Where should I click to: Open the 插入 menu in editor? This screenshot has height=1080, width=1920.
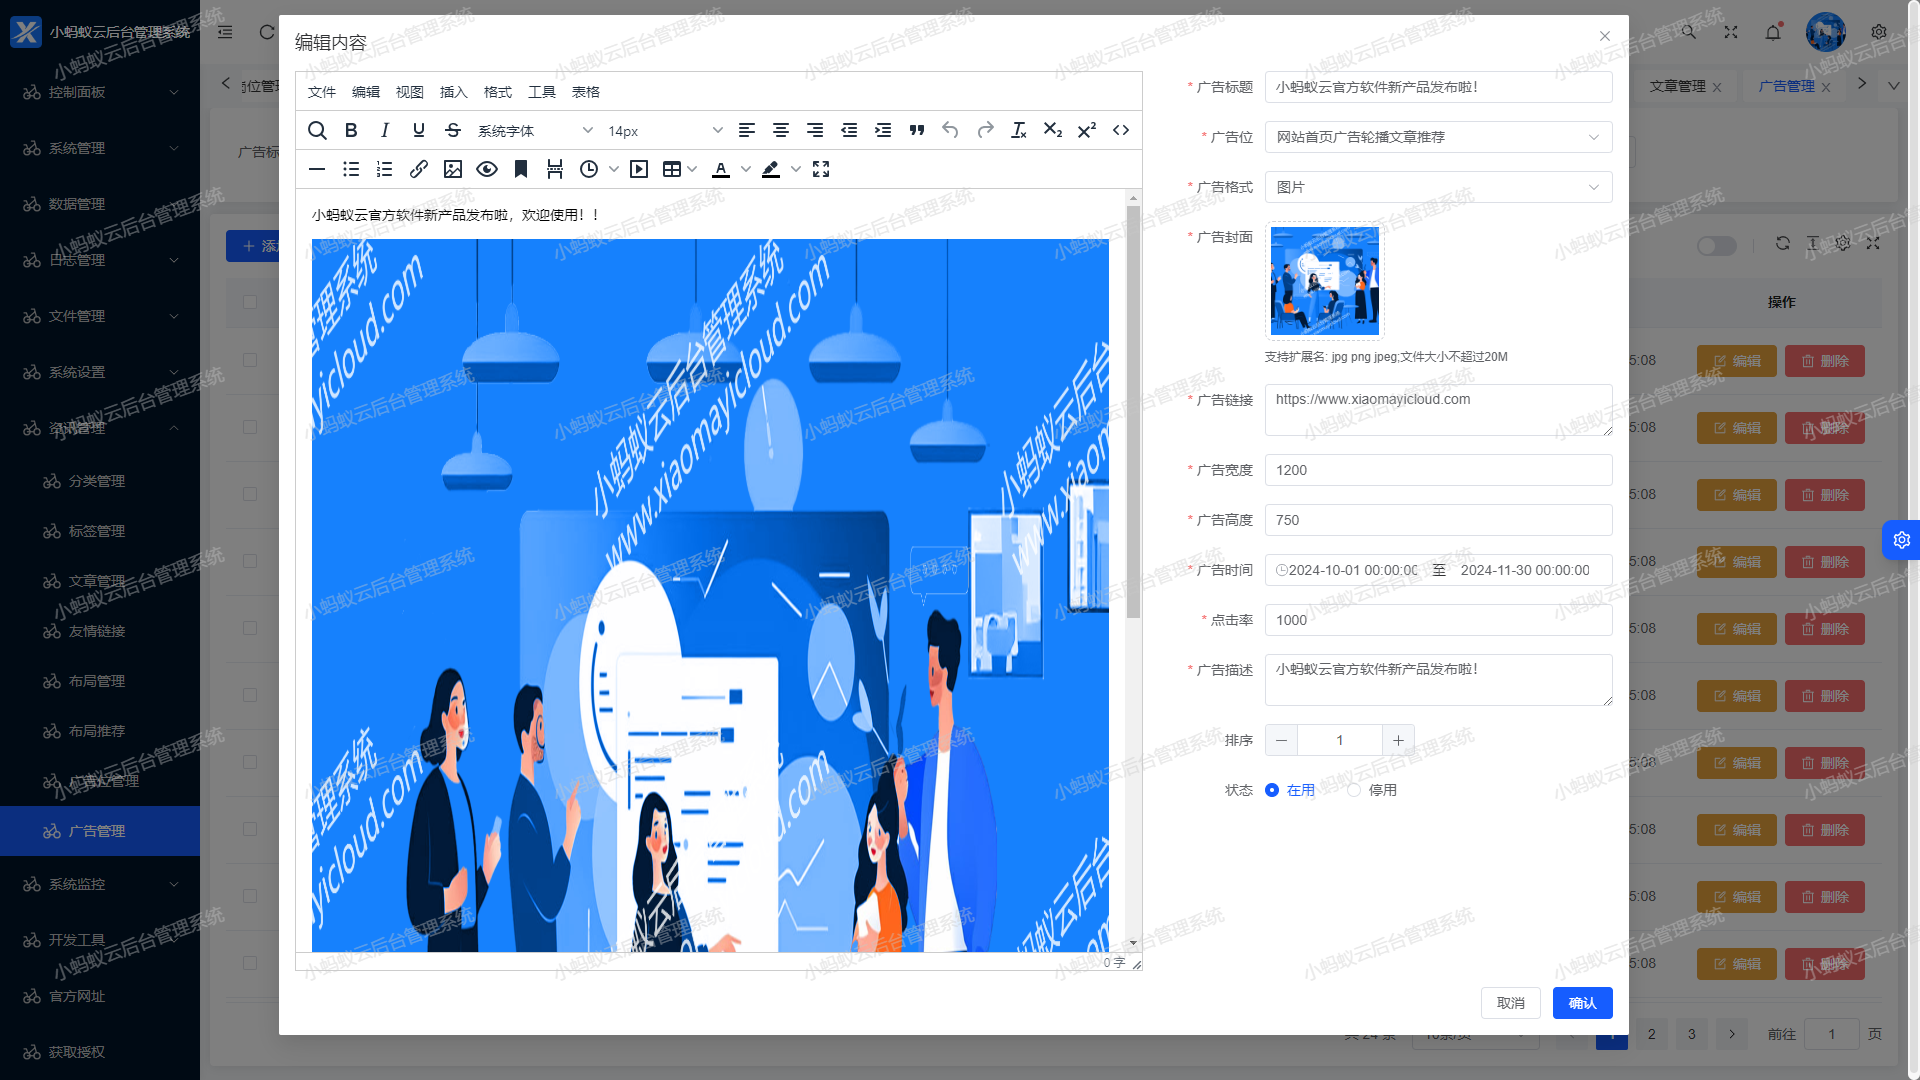coord(454,92)
